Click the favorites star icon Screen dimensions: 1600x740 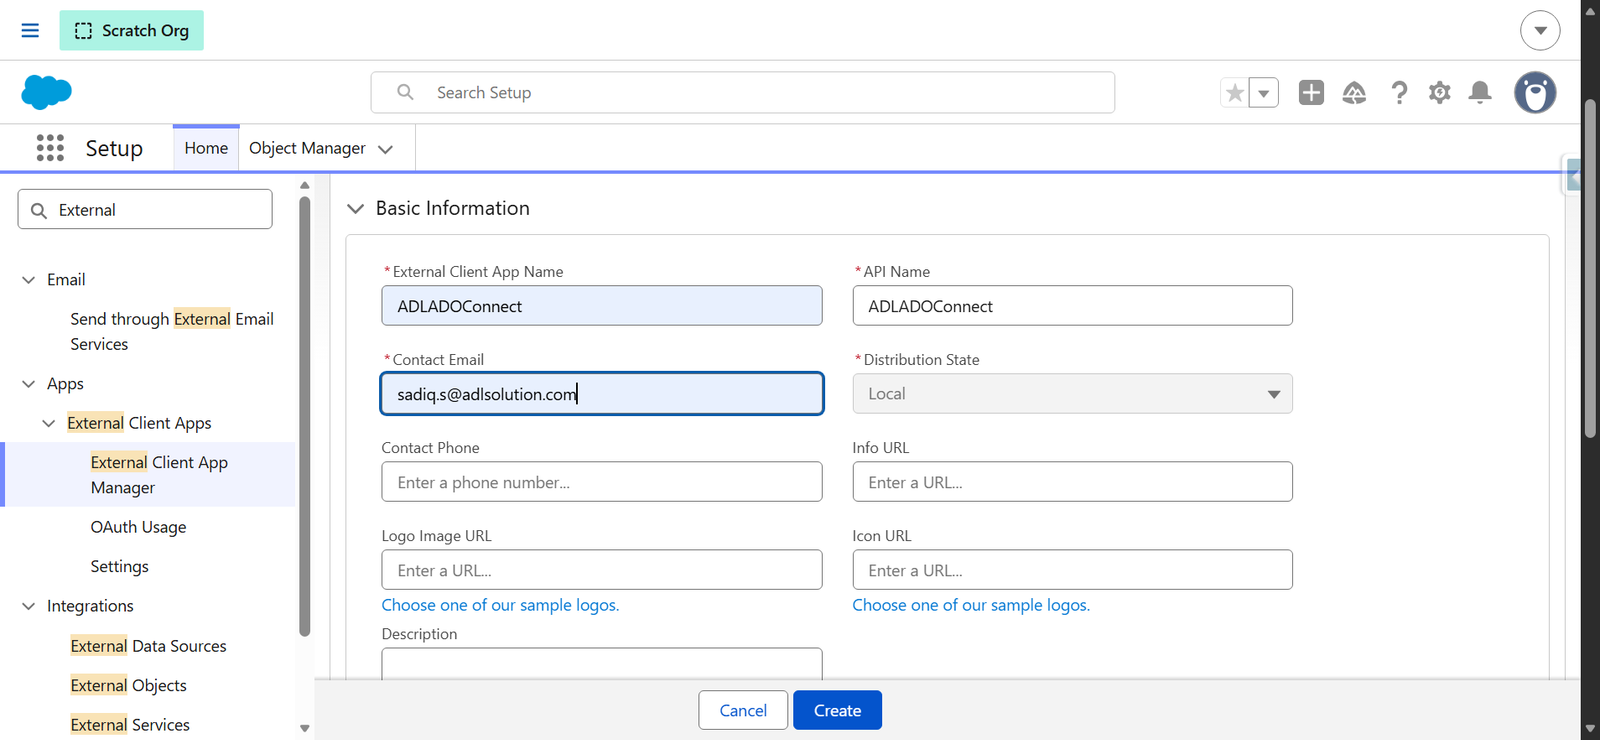1235,93
